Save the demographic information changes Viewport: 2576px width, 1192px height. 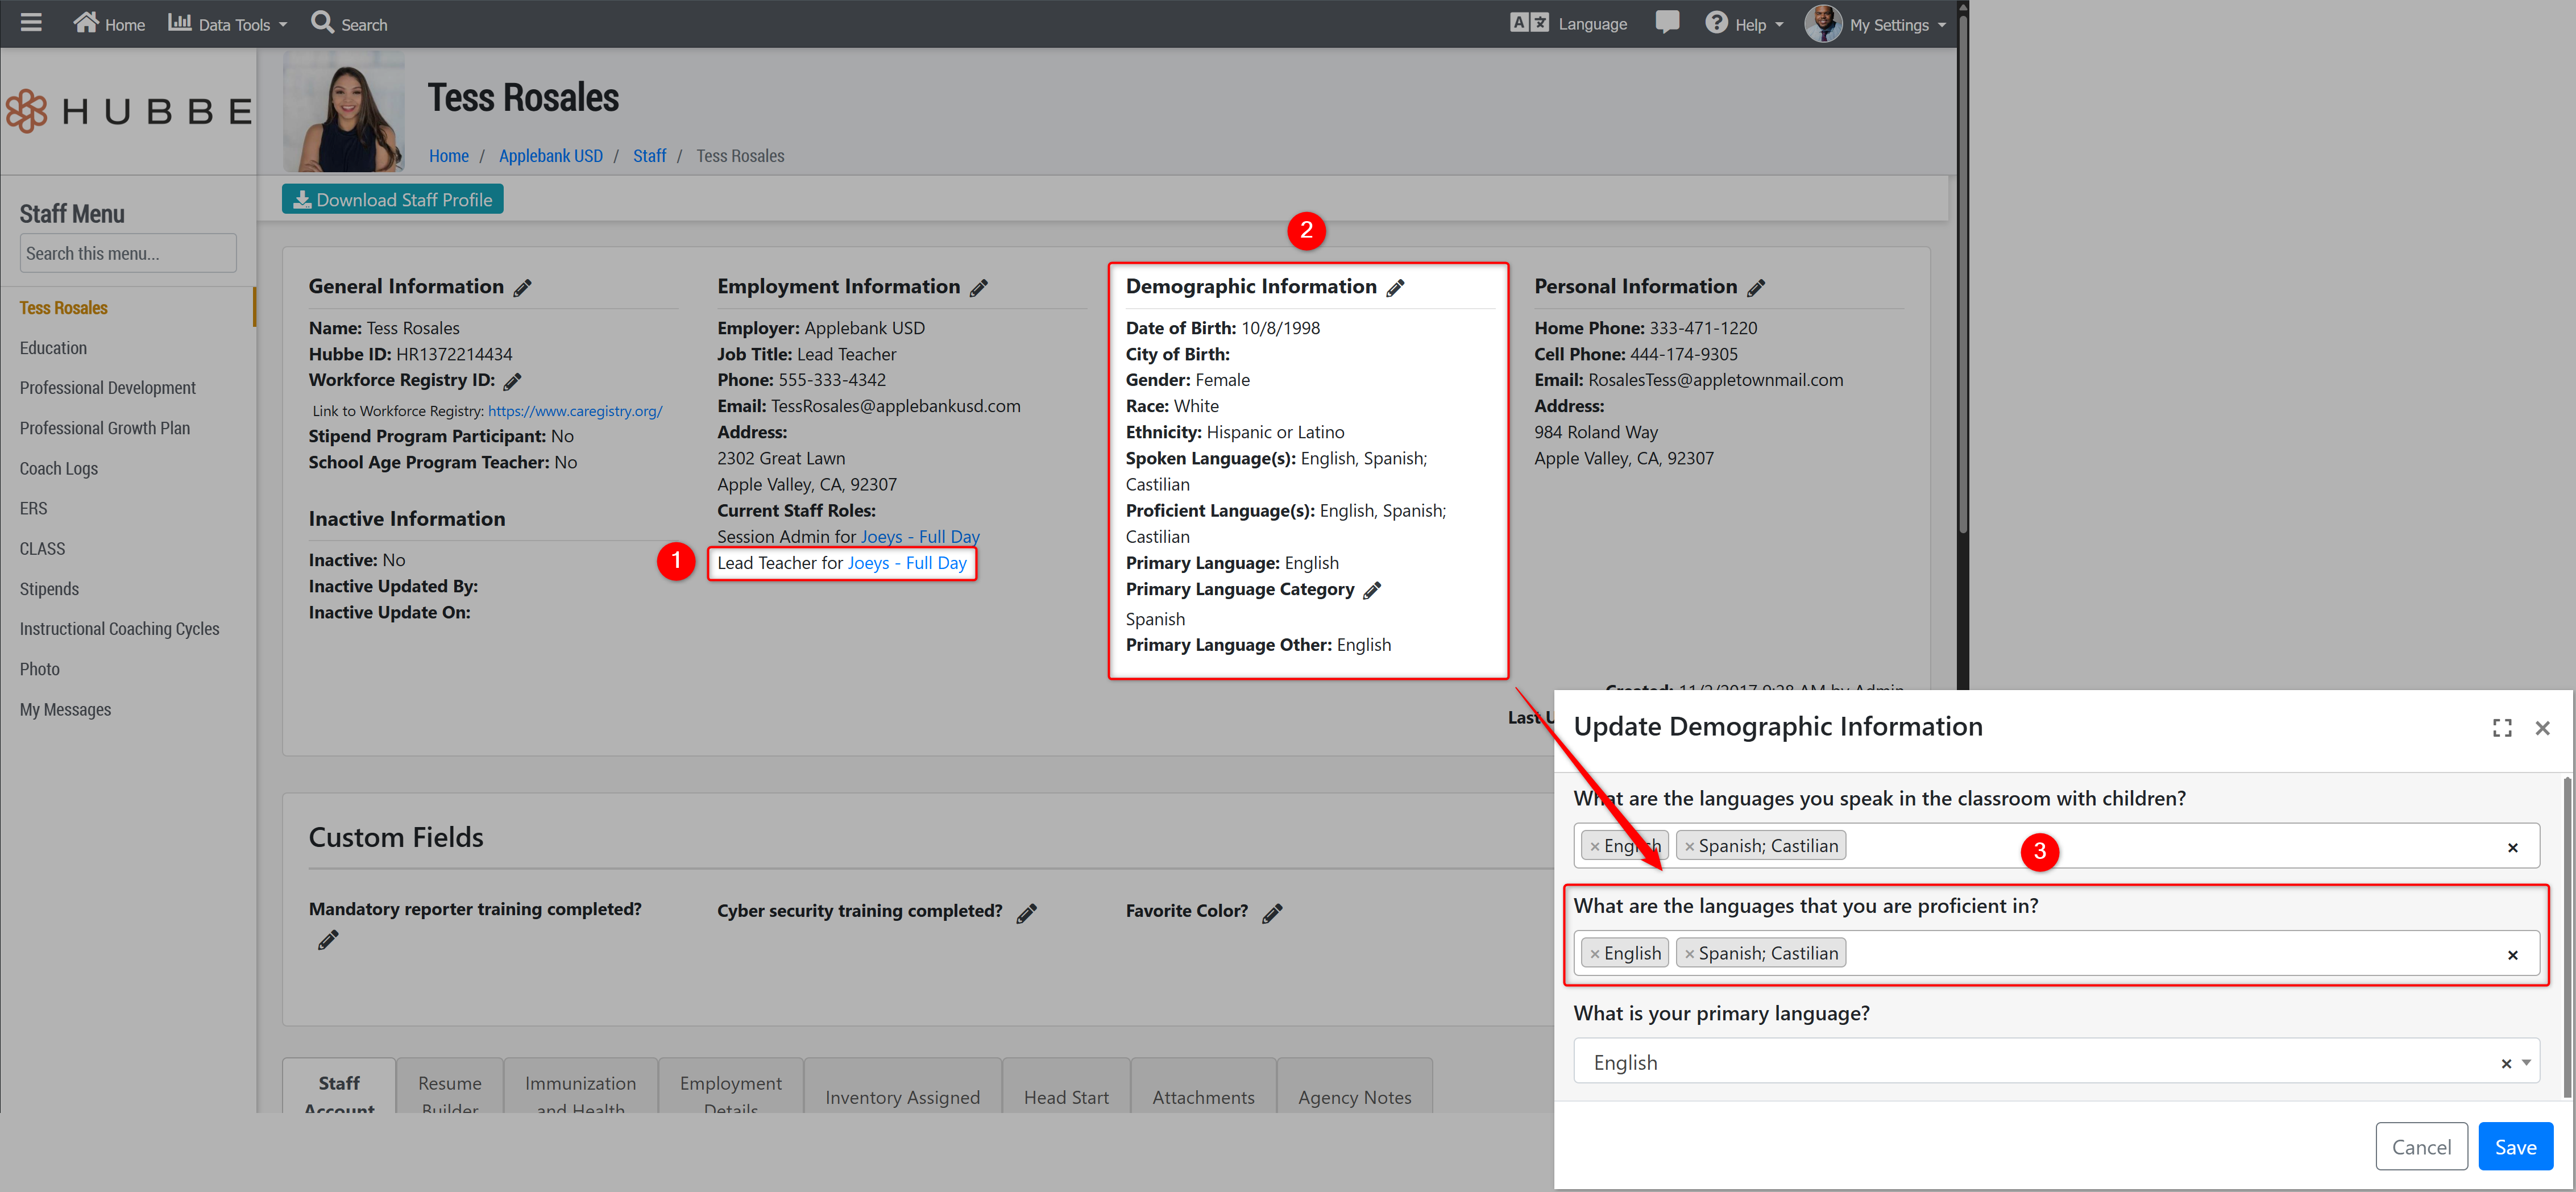(x=2514, y=1147)
